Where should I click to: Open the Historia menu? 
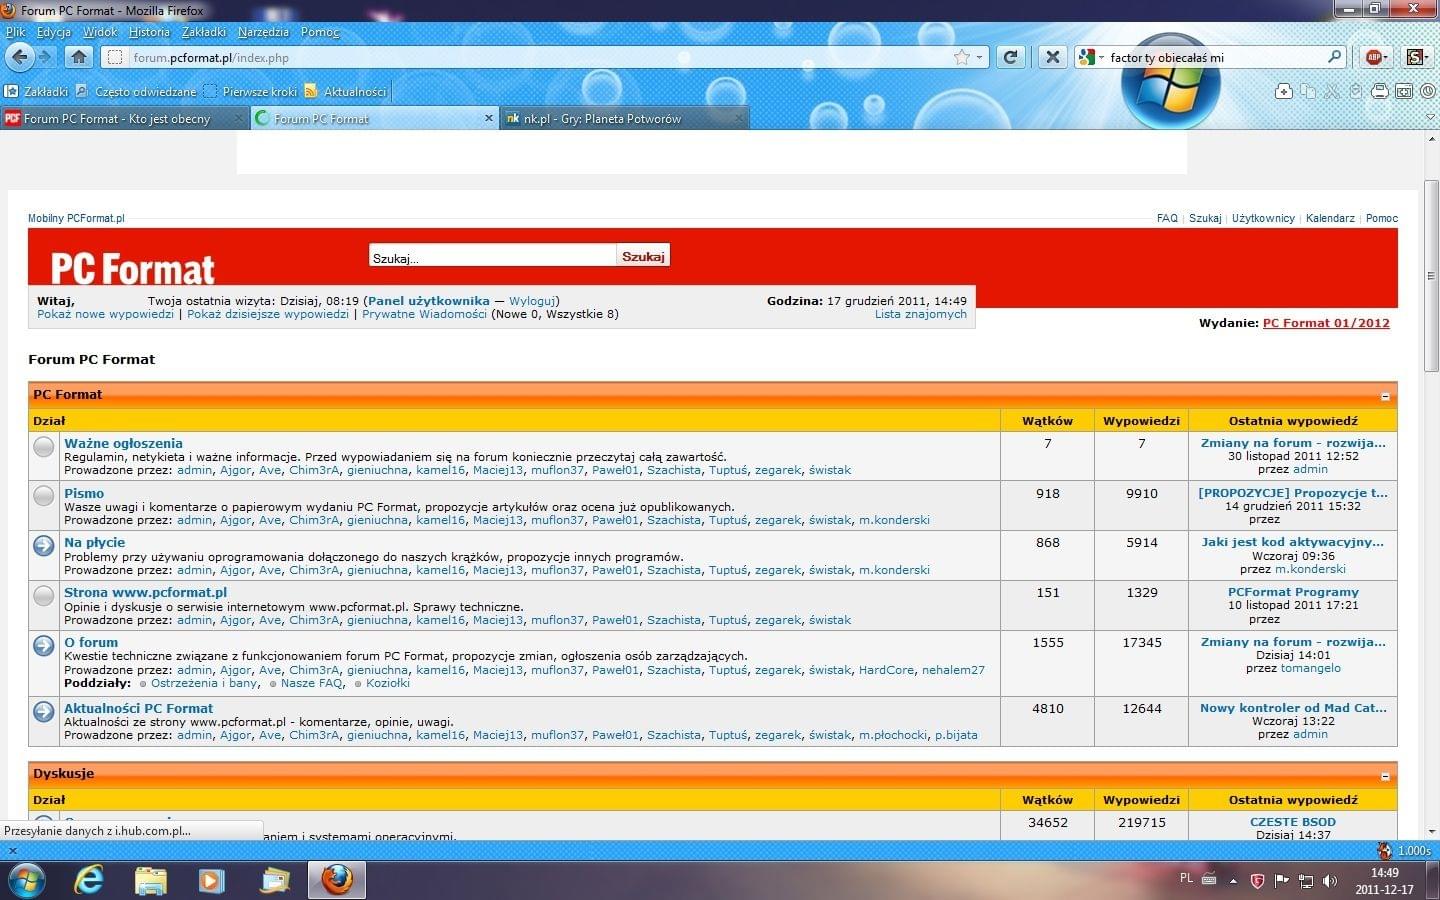[149, 32]
